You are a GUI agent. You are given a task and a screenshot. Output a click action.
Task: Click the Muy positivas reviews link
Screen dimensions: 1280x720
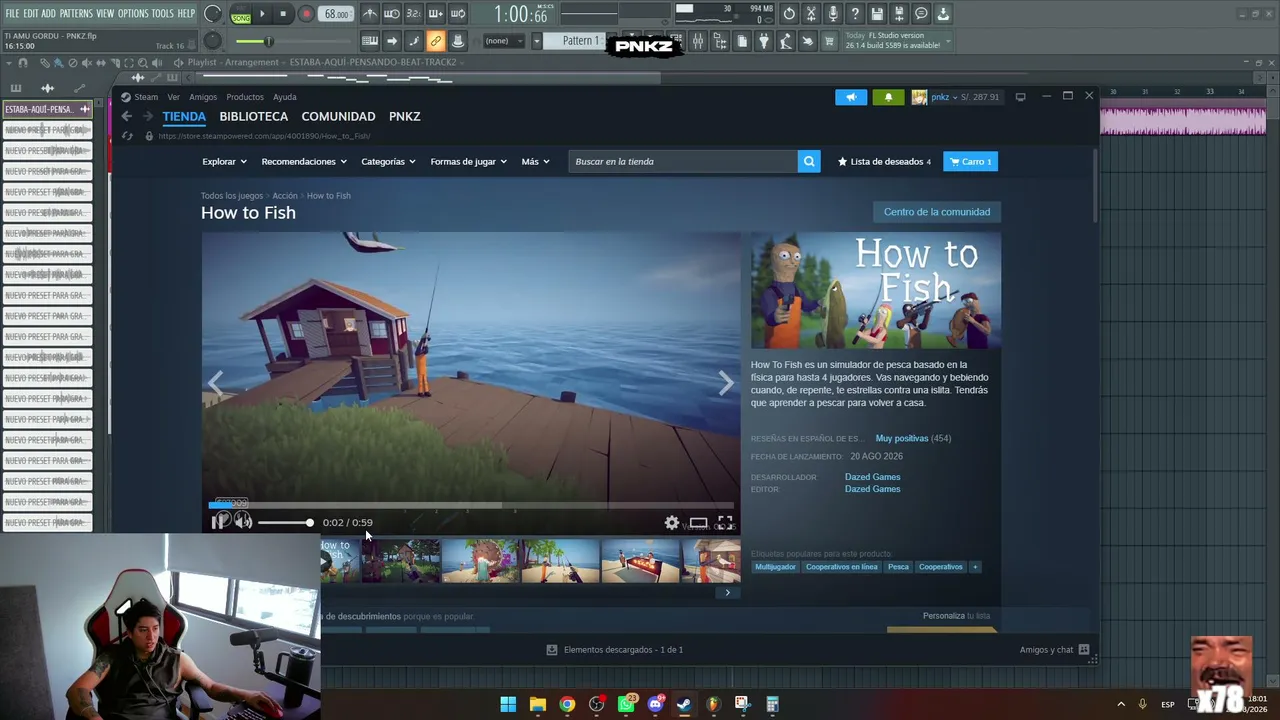tap(902, 439)
